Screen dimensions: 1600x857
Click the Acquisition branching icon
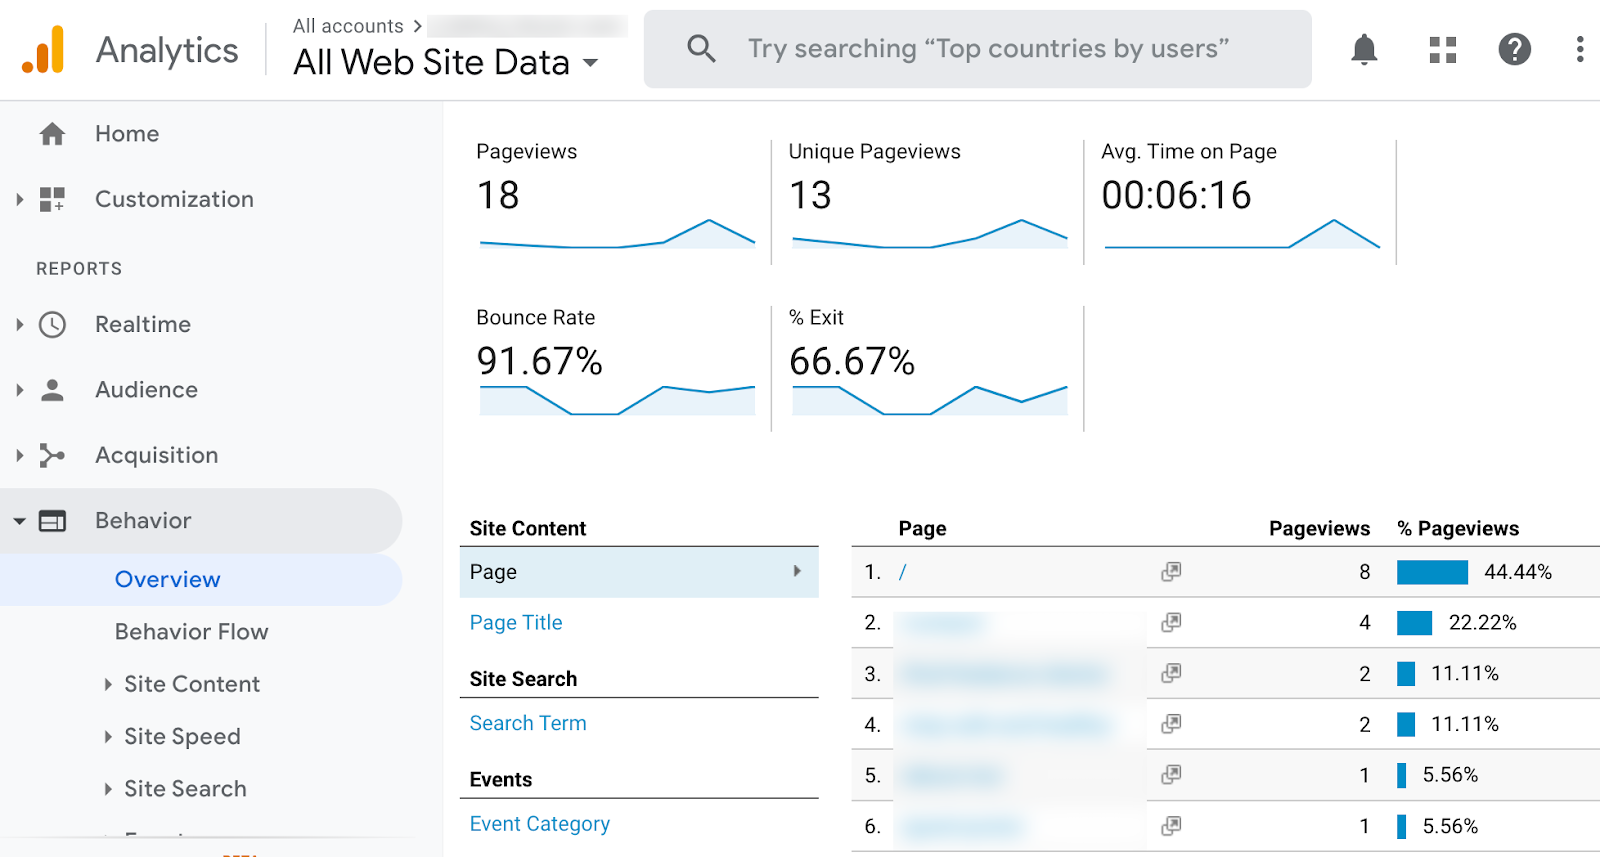coord(52,455)
